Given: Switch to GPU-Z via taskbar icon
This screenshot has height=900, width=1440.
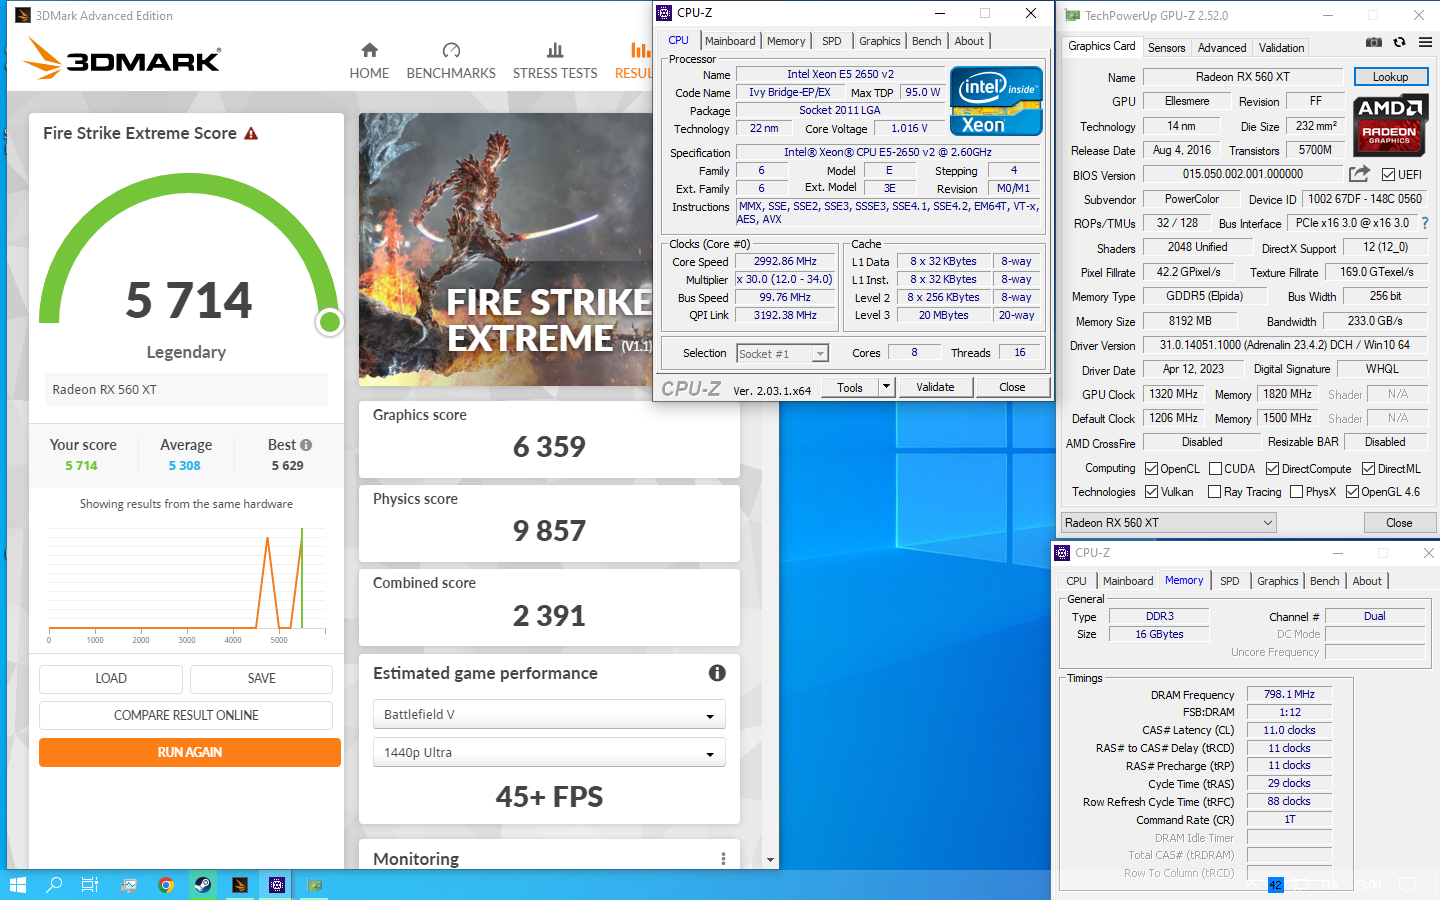Looking at the screenshot, I should (x=314, y=885).
